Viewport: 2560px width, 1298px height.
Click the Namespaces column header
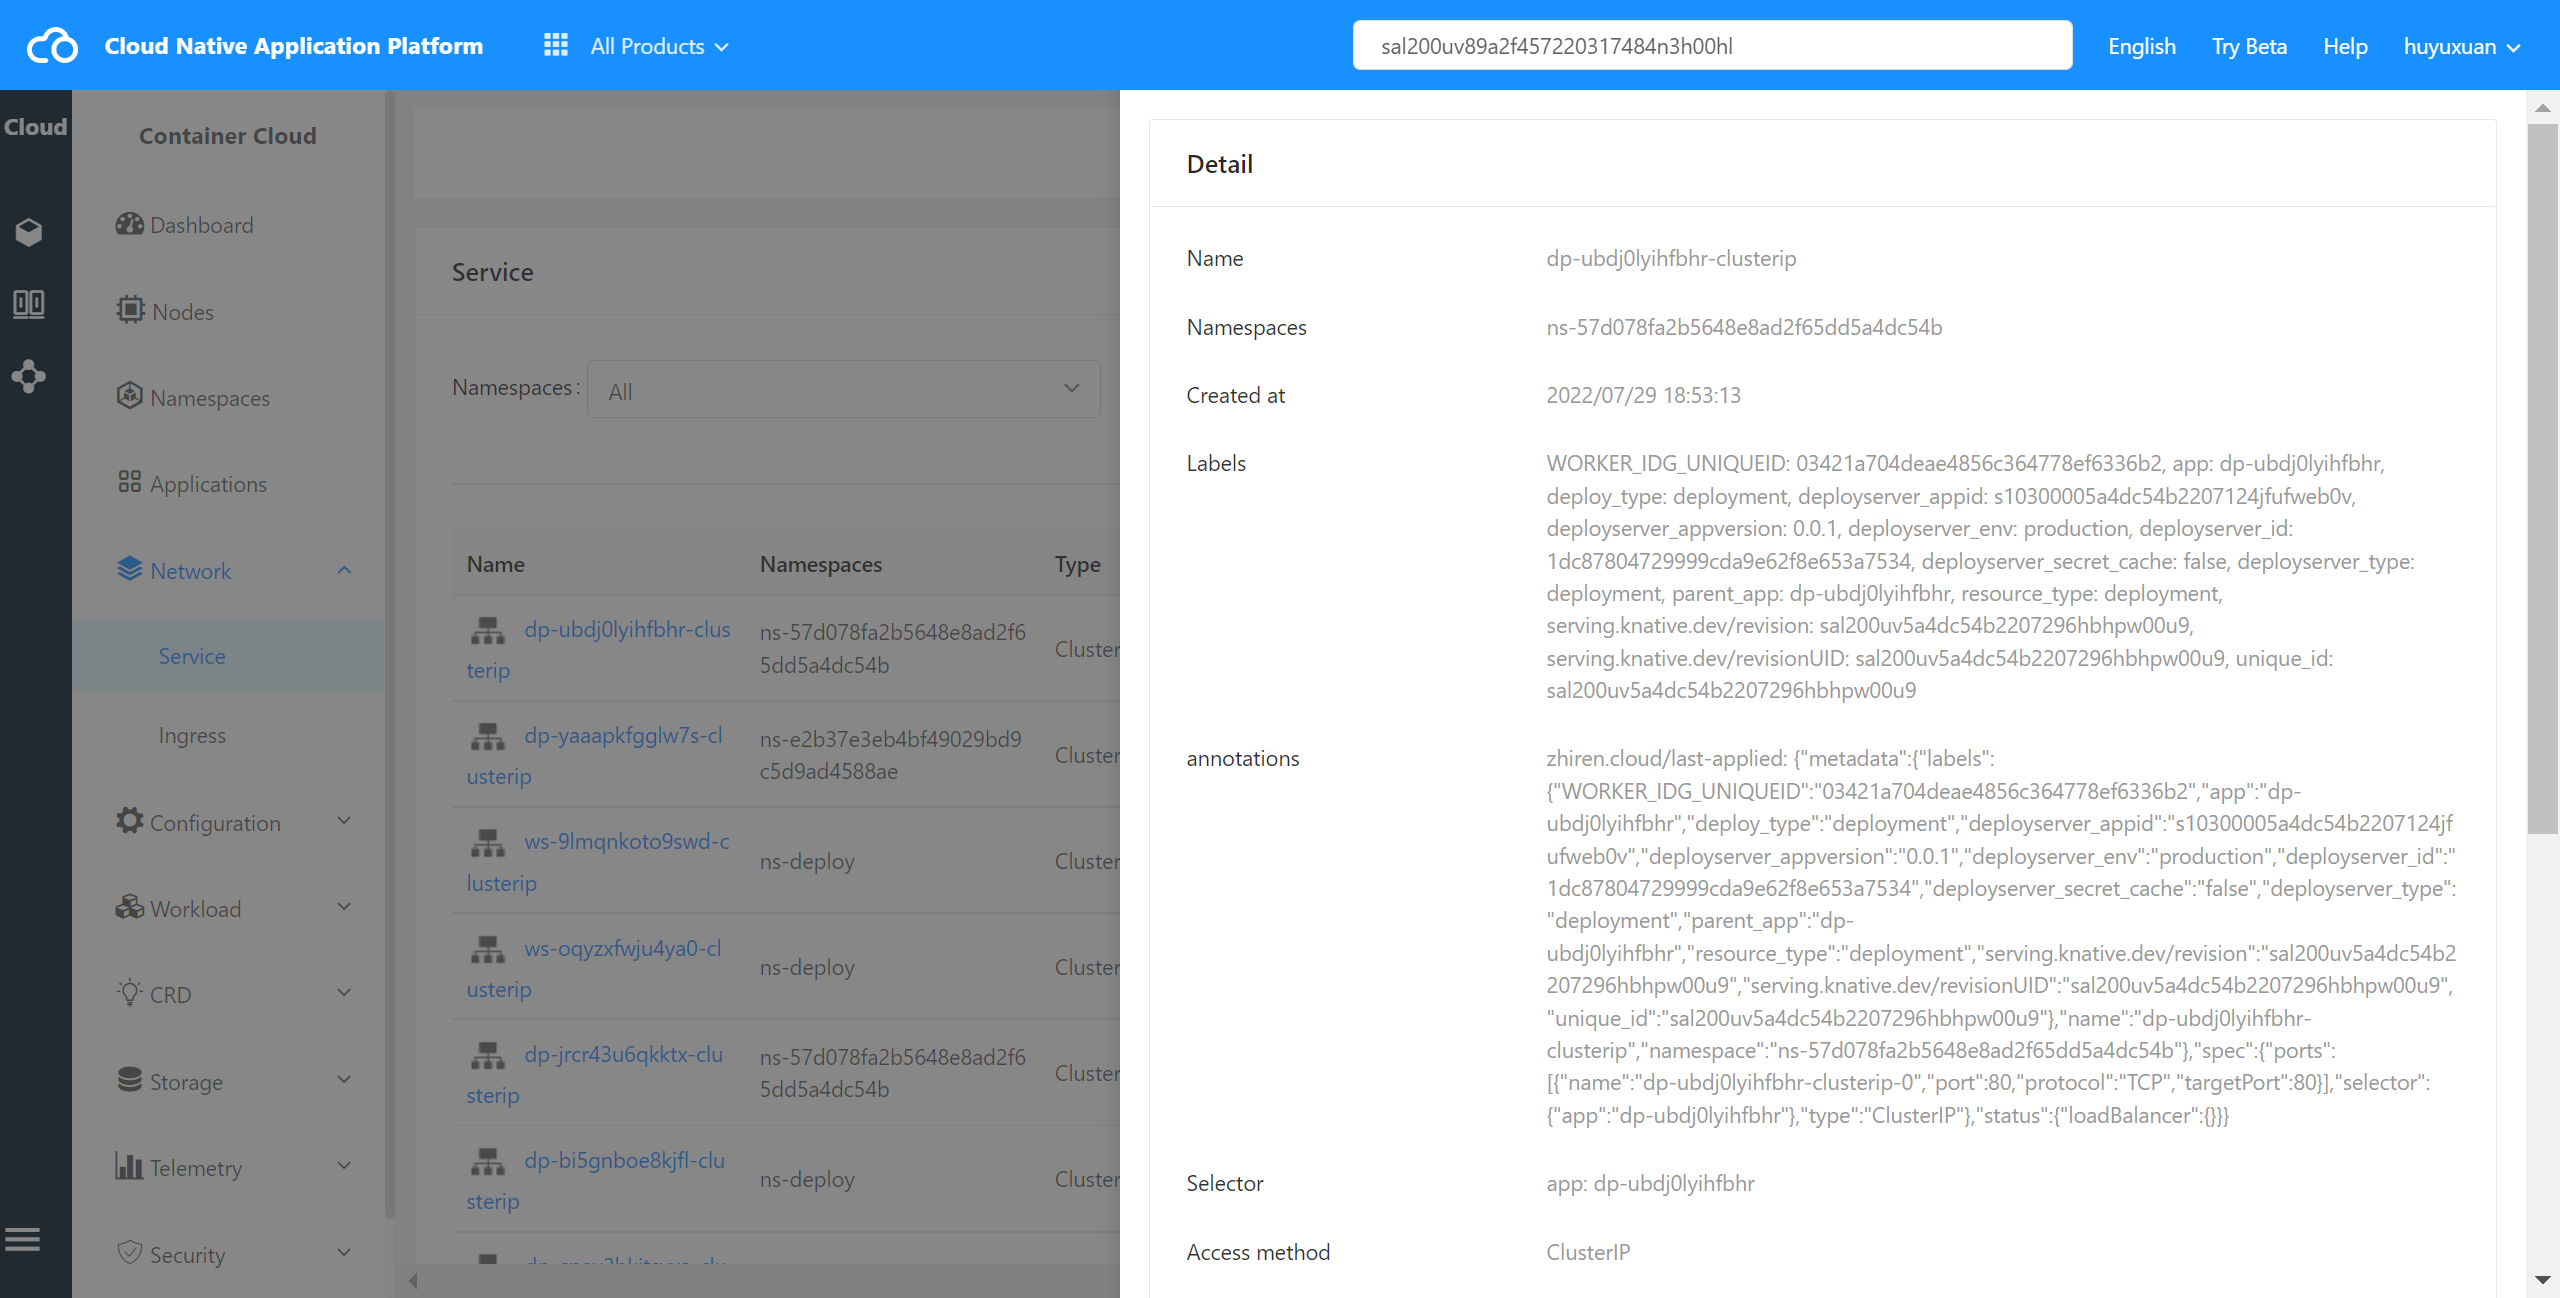pyautogui.click(x=821, y=564)
